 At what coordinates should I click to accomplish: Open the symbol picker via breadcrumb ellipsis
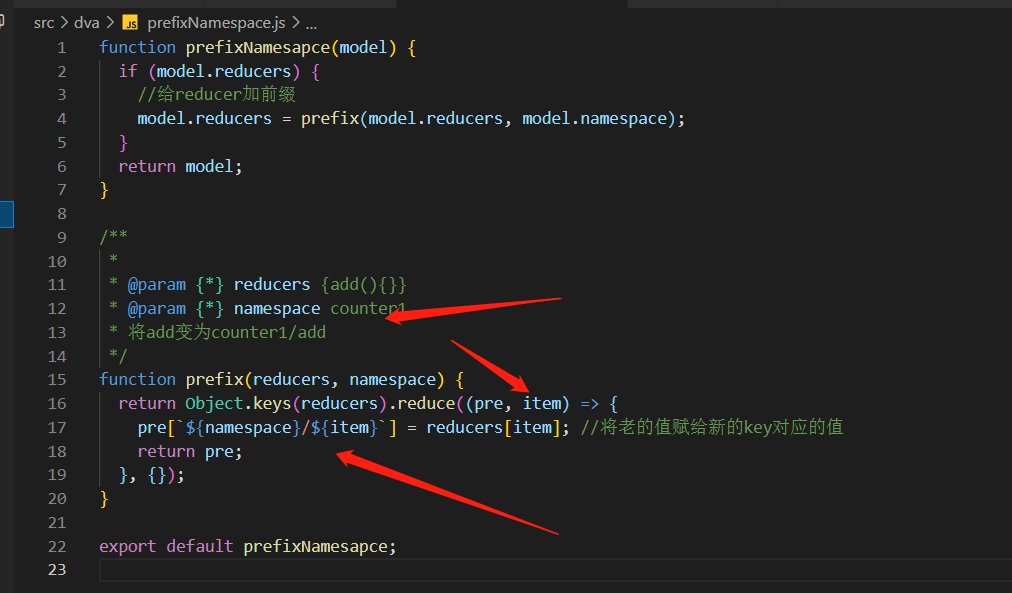click(309, 21)
